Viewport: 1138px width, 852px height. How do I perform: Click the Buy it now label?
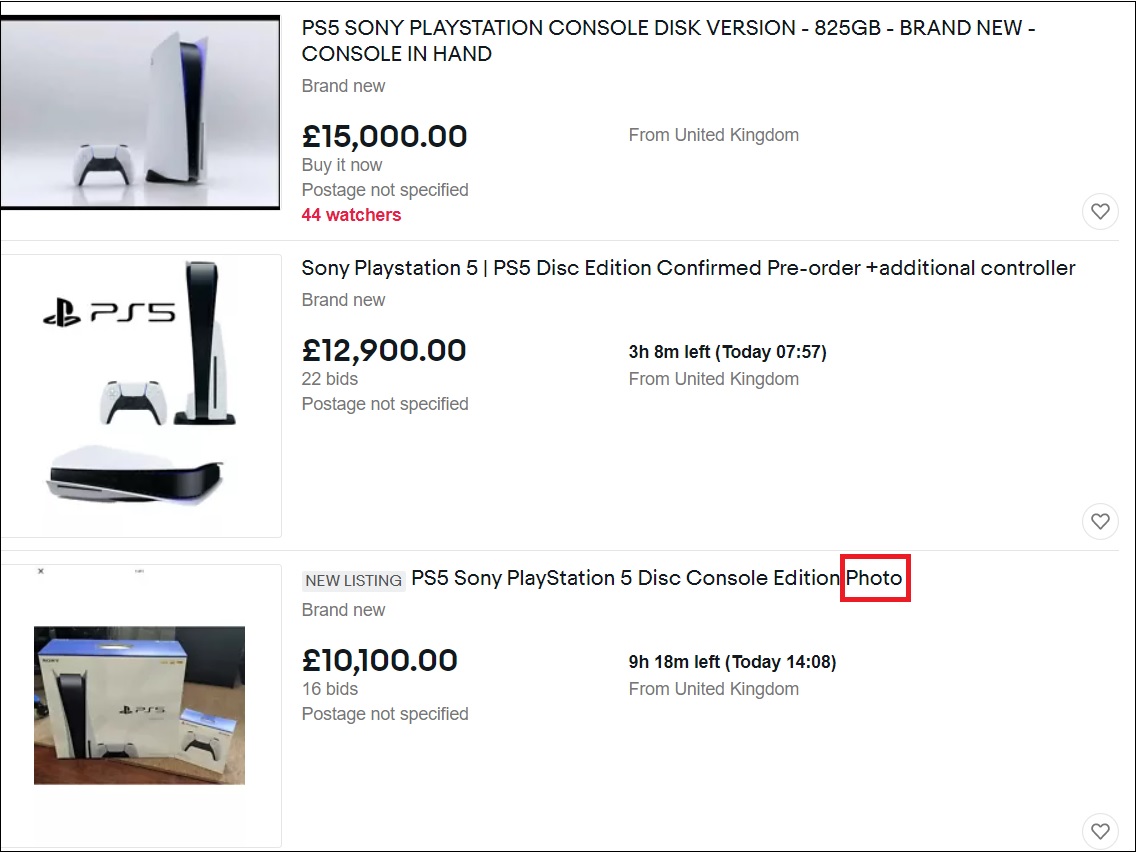[x=342, y=165]
